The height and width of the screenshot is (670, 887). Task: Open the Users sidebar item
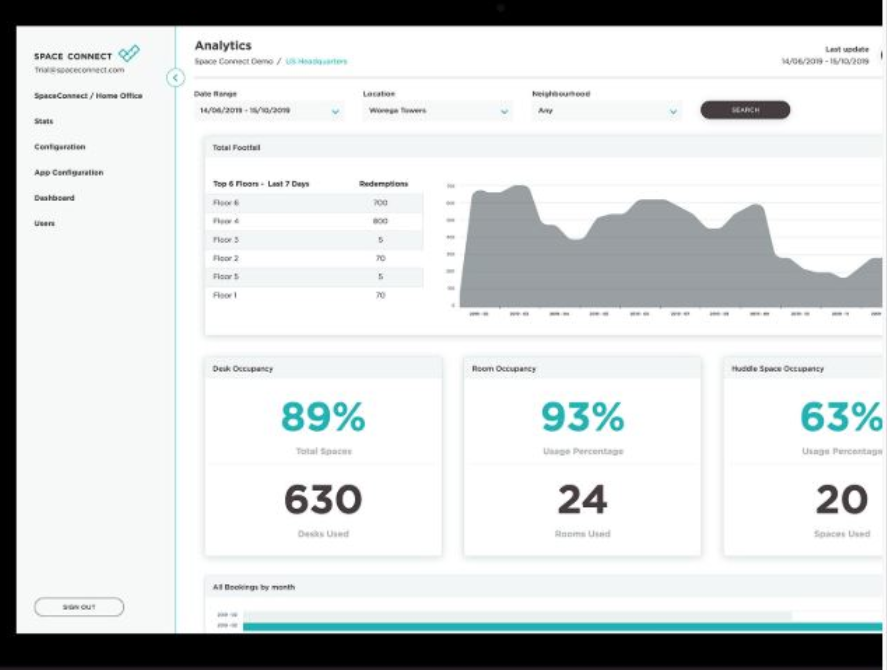(44, 223)
